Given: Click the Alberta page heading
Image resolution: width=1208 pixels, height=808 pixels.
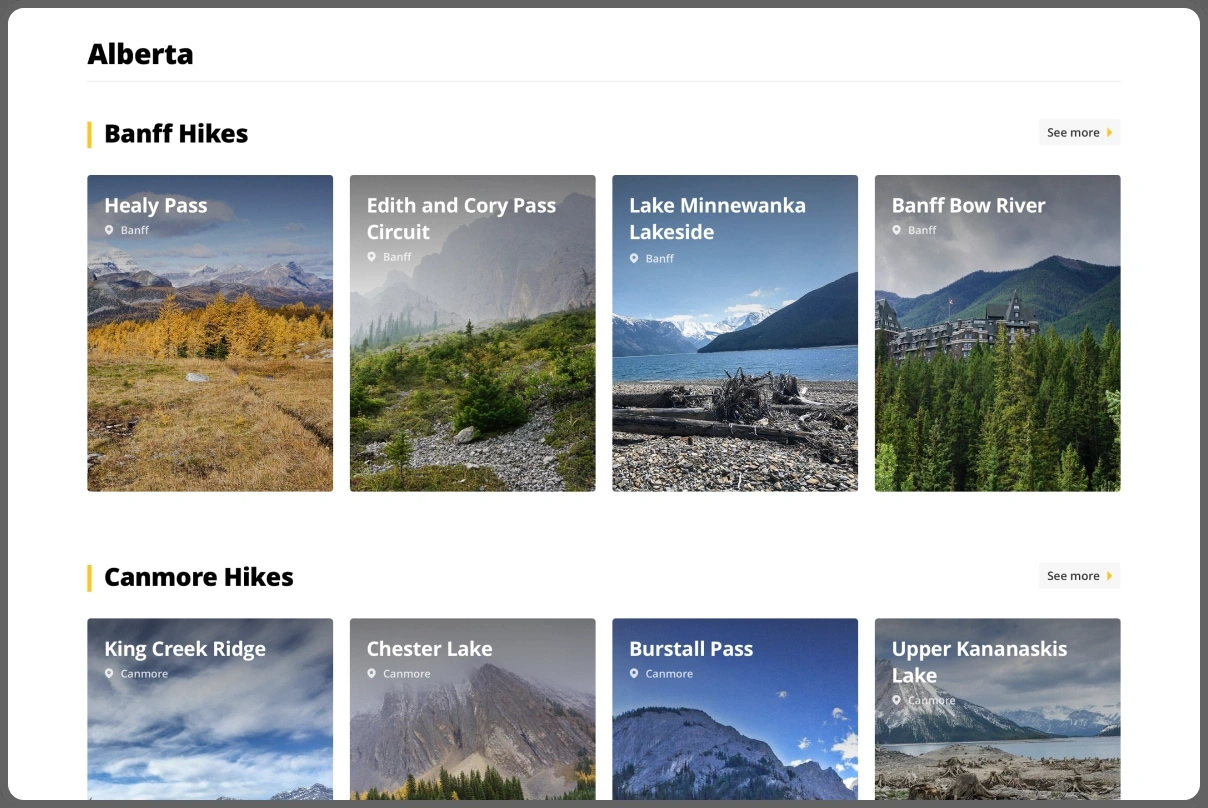Looking at the screenshot, I should pos(140,54).
